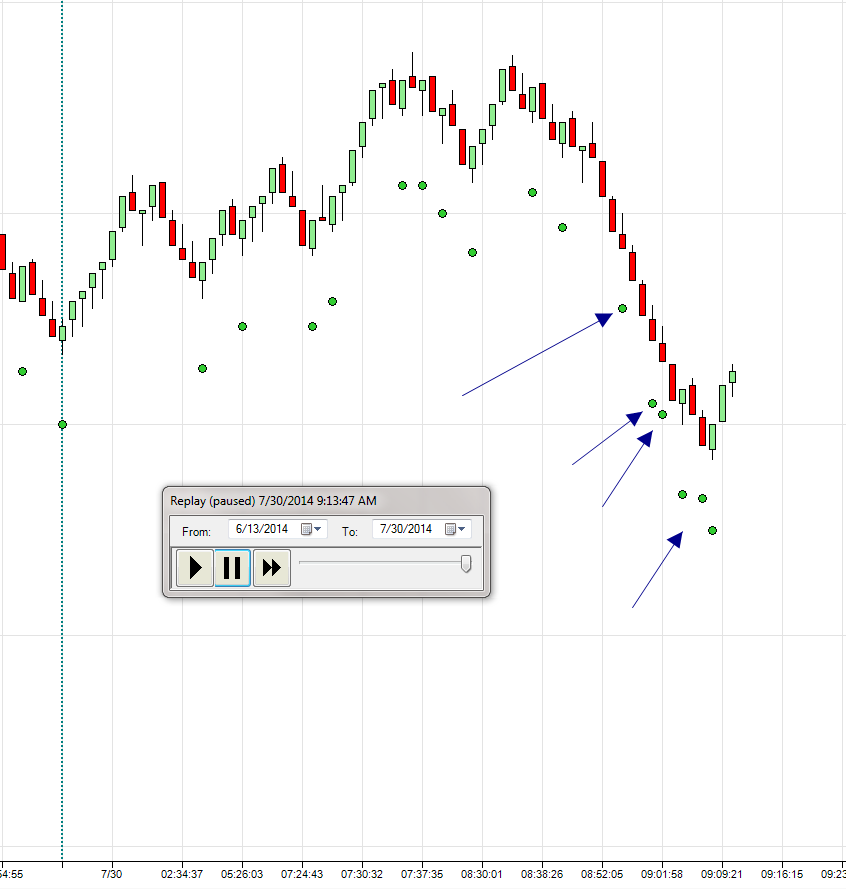
Task: Click the Pause button in the Replay panel
Action: pos(232,568)
